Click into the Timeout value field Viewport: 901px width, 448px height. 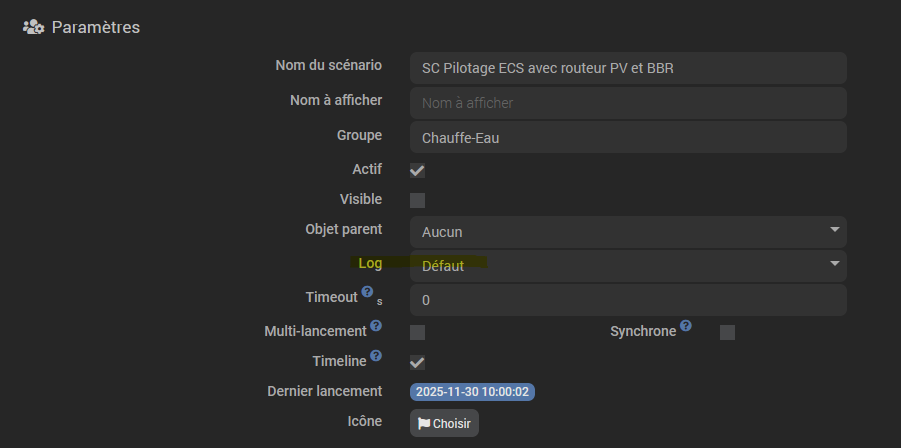pyautogui.click(x=627, y=300)
